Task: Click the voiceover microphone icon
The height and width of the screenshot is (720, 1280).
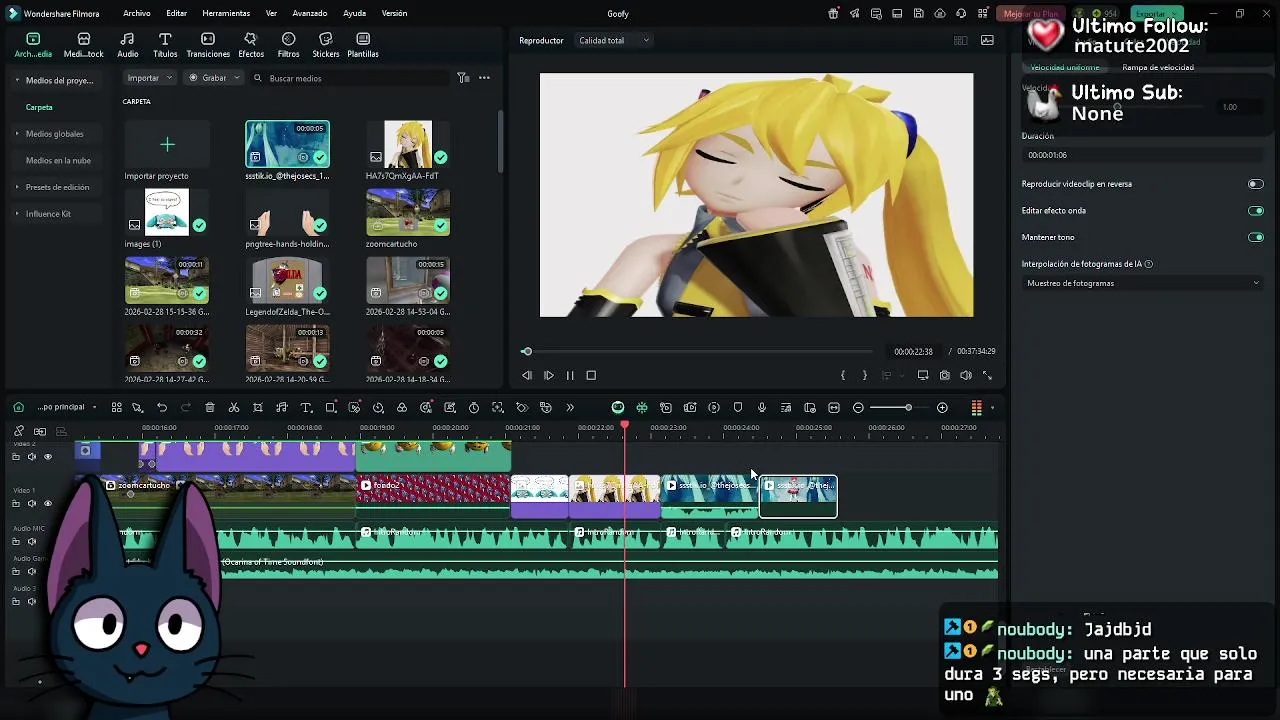Action: 762,408
